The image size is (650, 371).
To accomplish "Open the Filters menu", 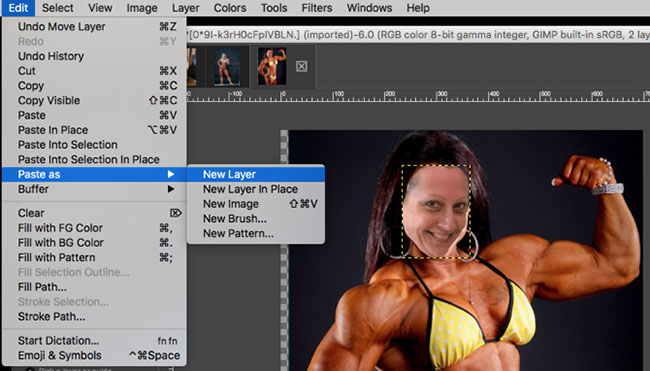I will coord(317,8).
